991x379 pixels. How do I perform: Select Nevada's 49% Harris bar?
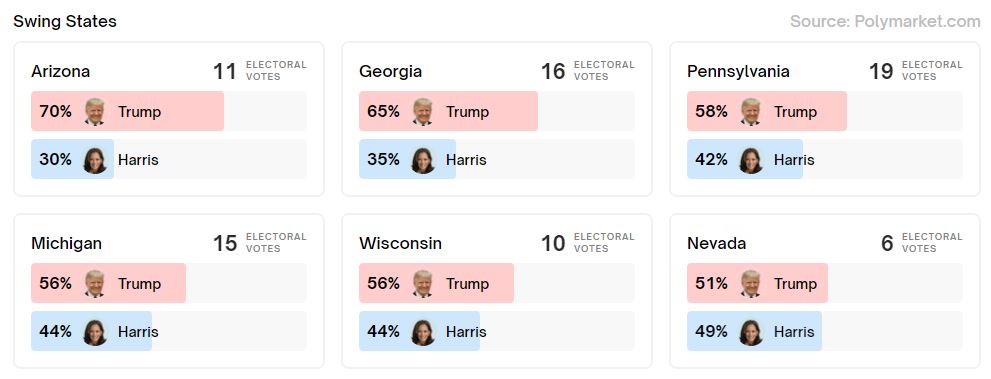(x=754, y=331)
